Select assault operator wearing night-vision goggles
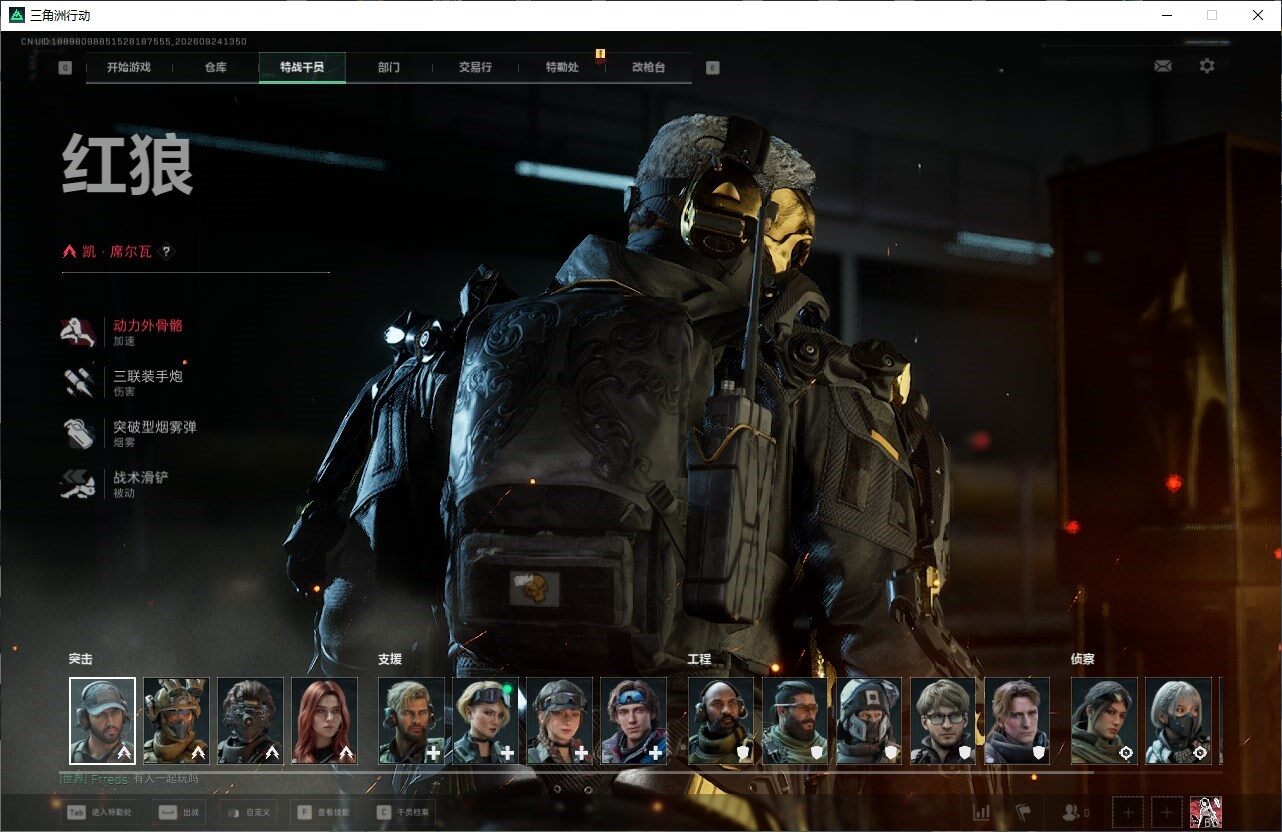Viewport: 1282px width, 832px height. pyautogui.click(x=250, y=721)
